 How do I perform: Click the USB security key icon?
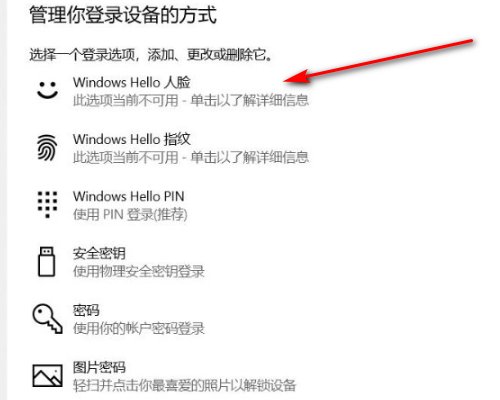[x=47, y=262]
